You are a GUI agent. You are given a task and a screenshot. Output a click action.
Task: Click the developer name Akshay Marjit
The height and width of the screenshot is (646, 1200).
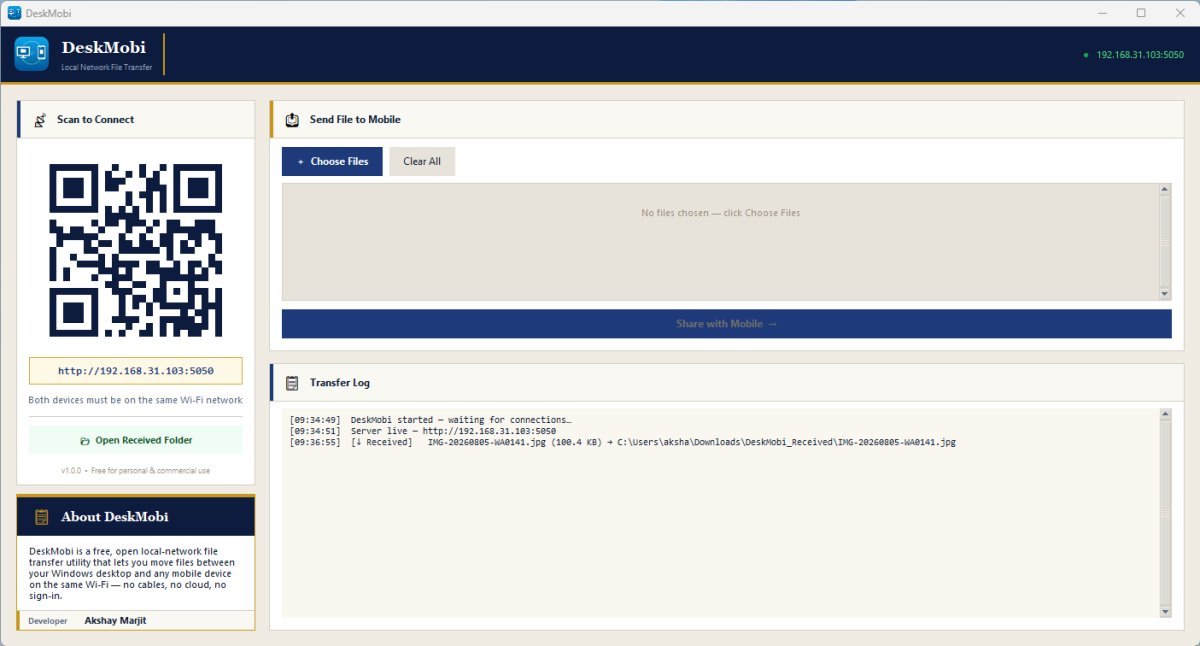point(115,621)
